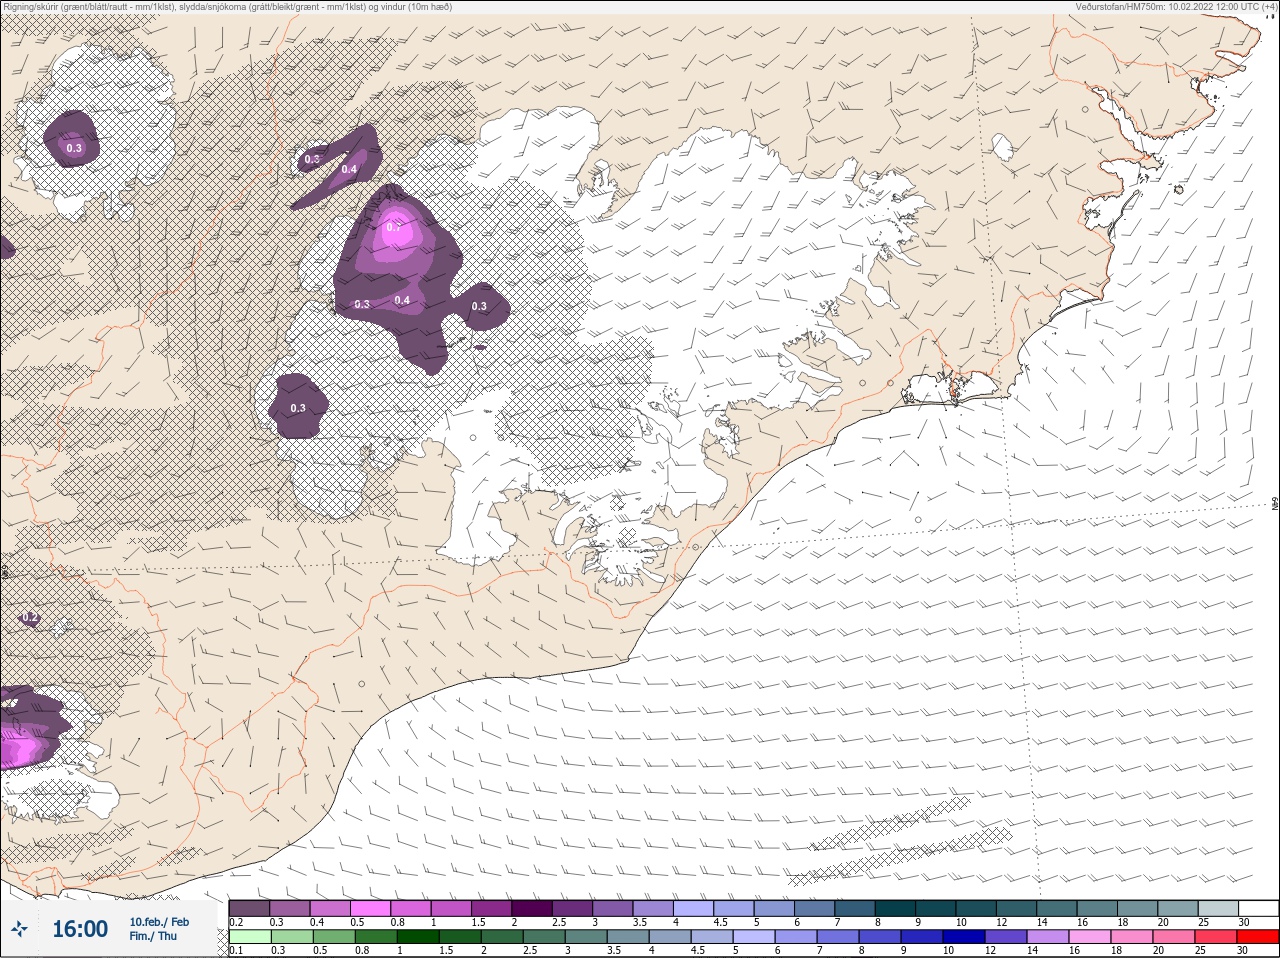Click the wind icon beside the 16:00 time
Image resolution: width=1280 pixels, height=958 pixels.
coord(19,930)
